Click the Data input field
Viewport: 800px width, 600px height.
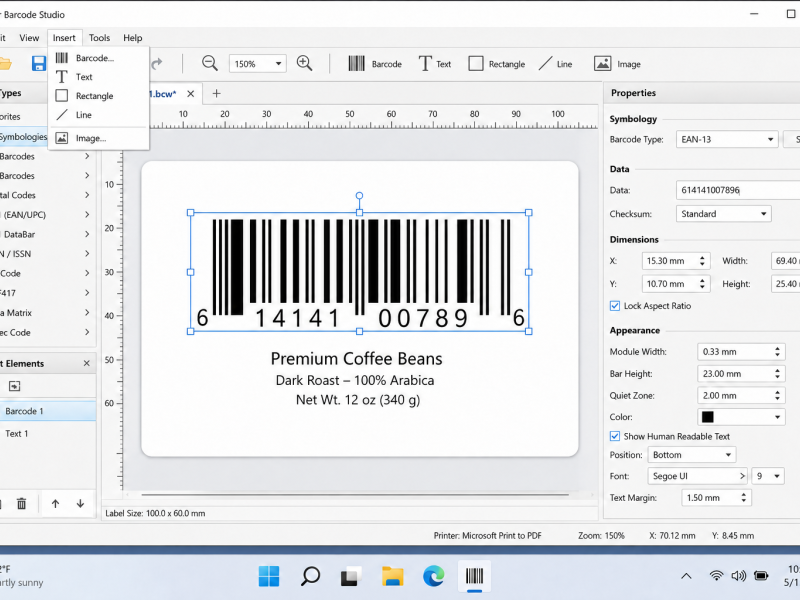[x=738, y=190]
